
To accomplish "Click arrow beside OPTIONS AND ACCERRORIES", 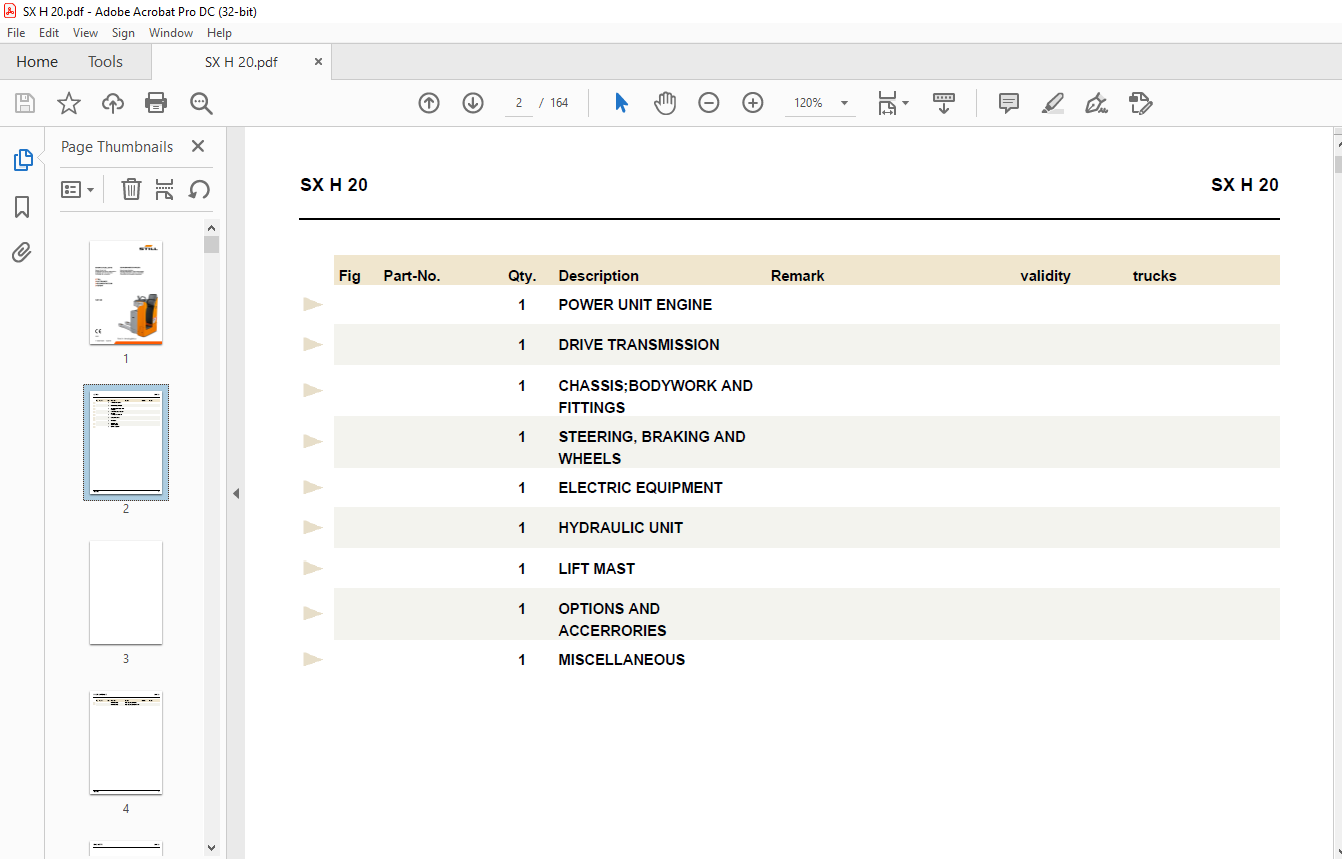I will (313, 613).
